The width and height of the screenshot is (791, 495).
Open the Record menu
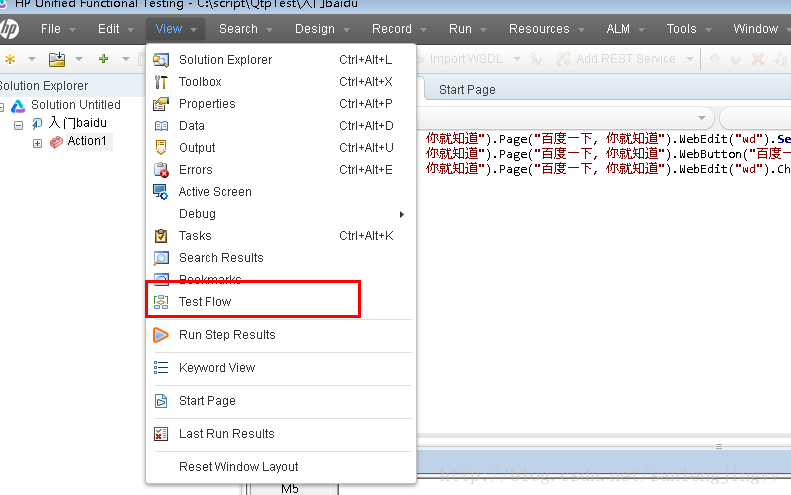pos(399,29)
